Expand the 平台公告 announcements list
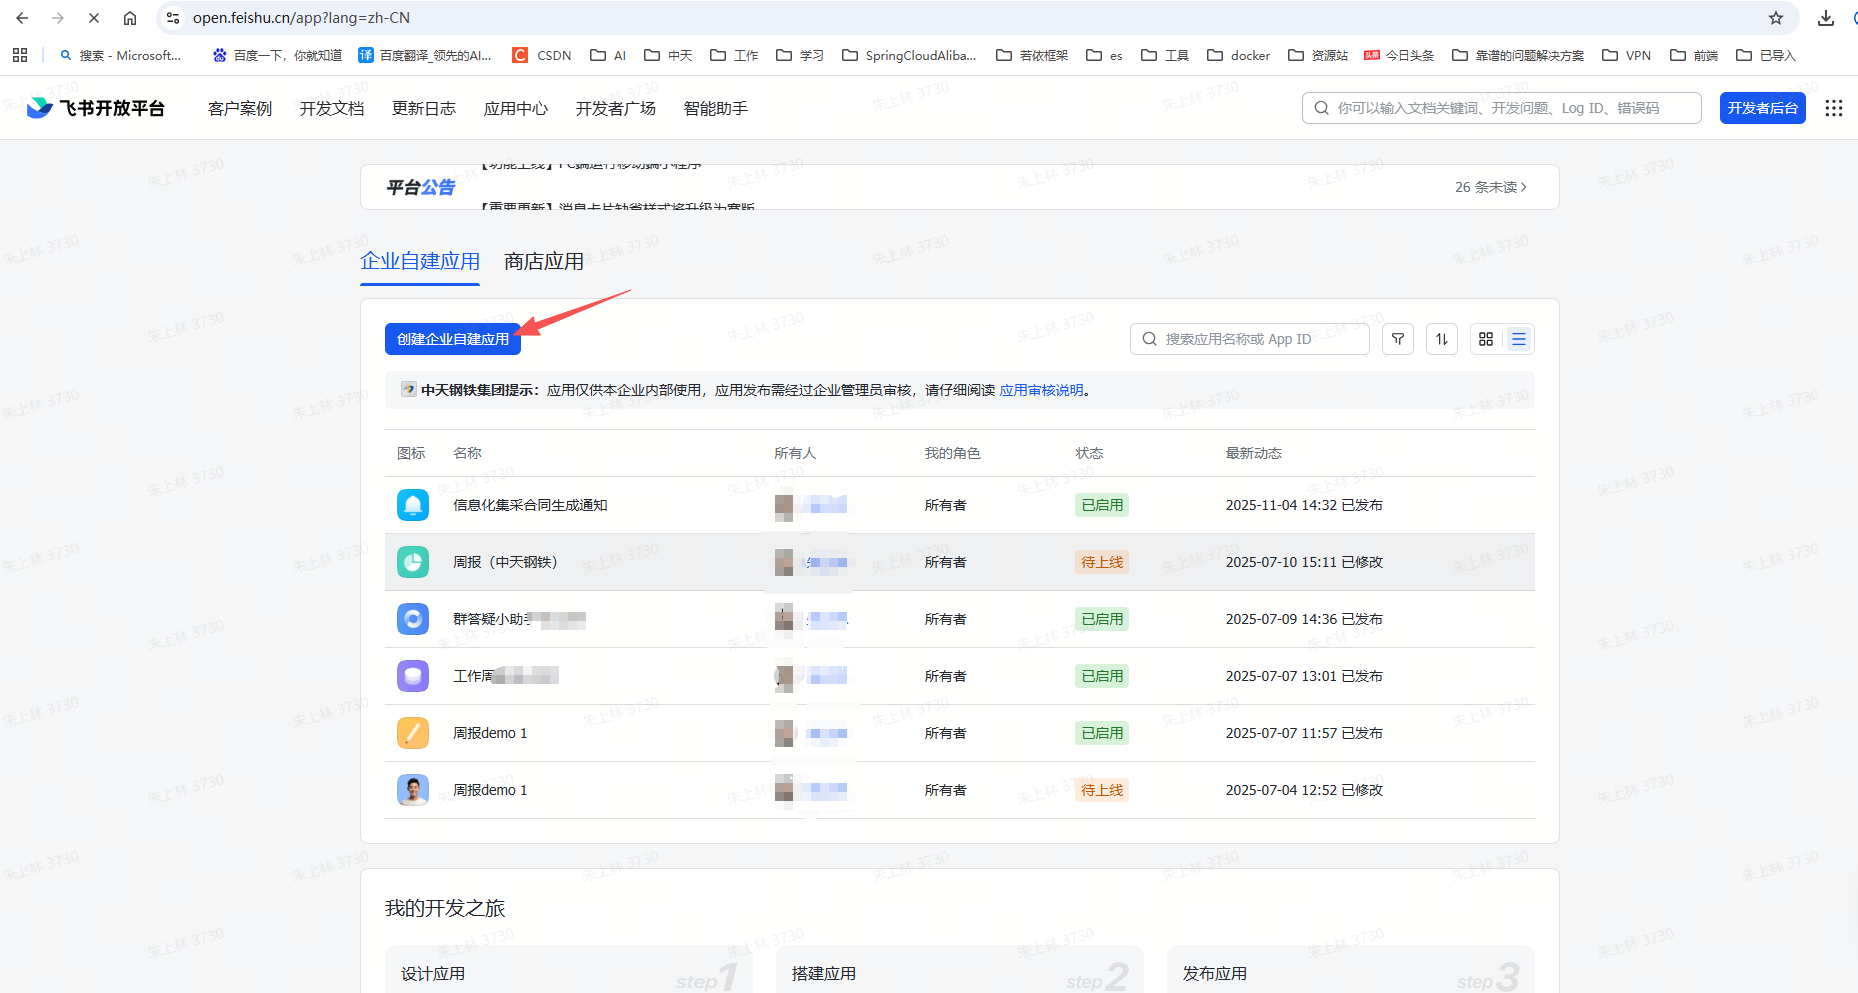 (x=1491, y=186)
